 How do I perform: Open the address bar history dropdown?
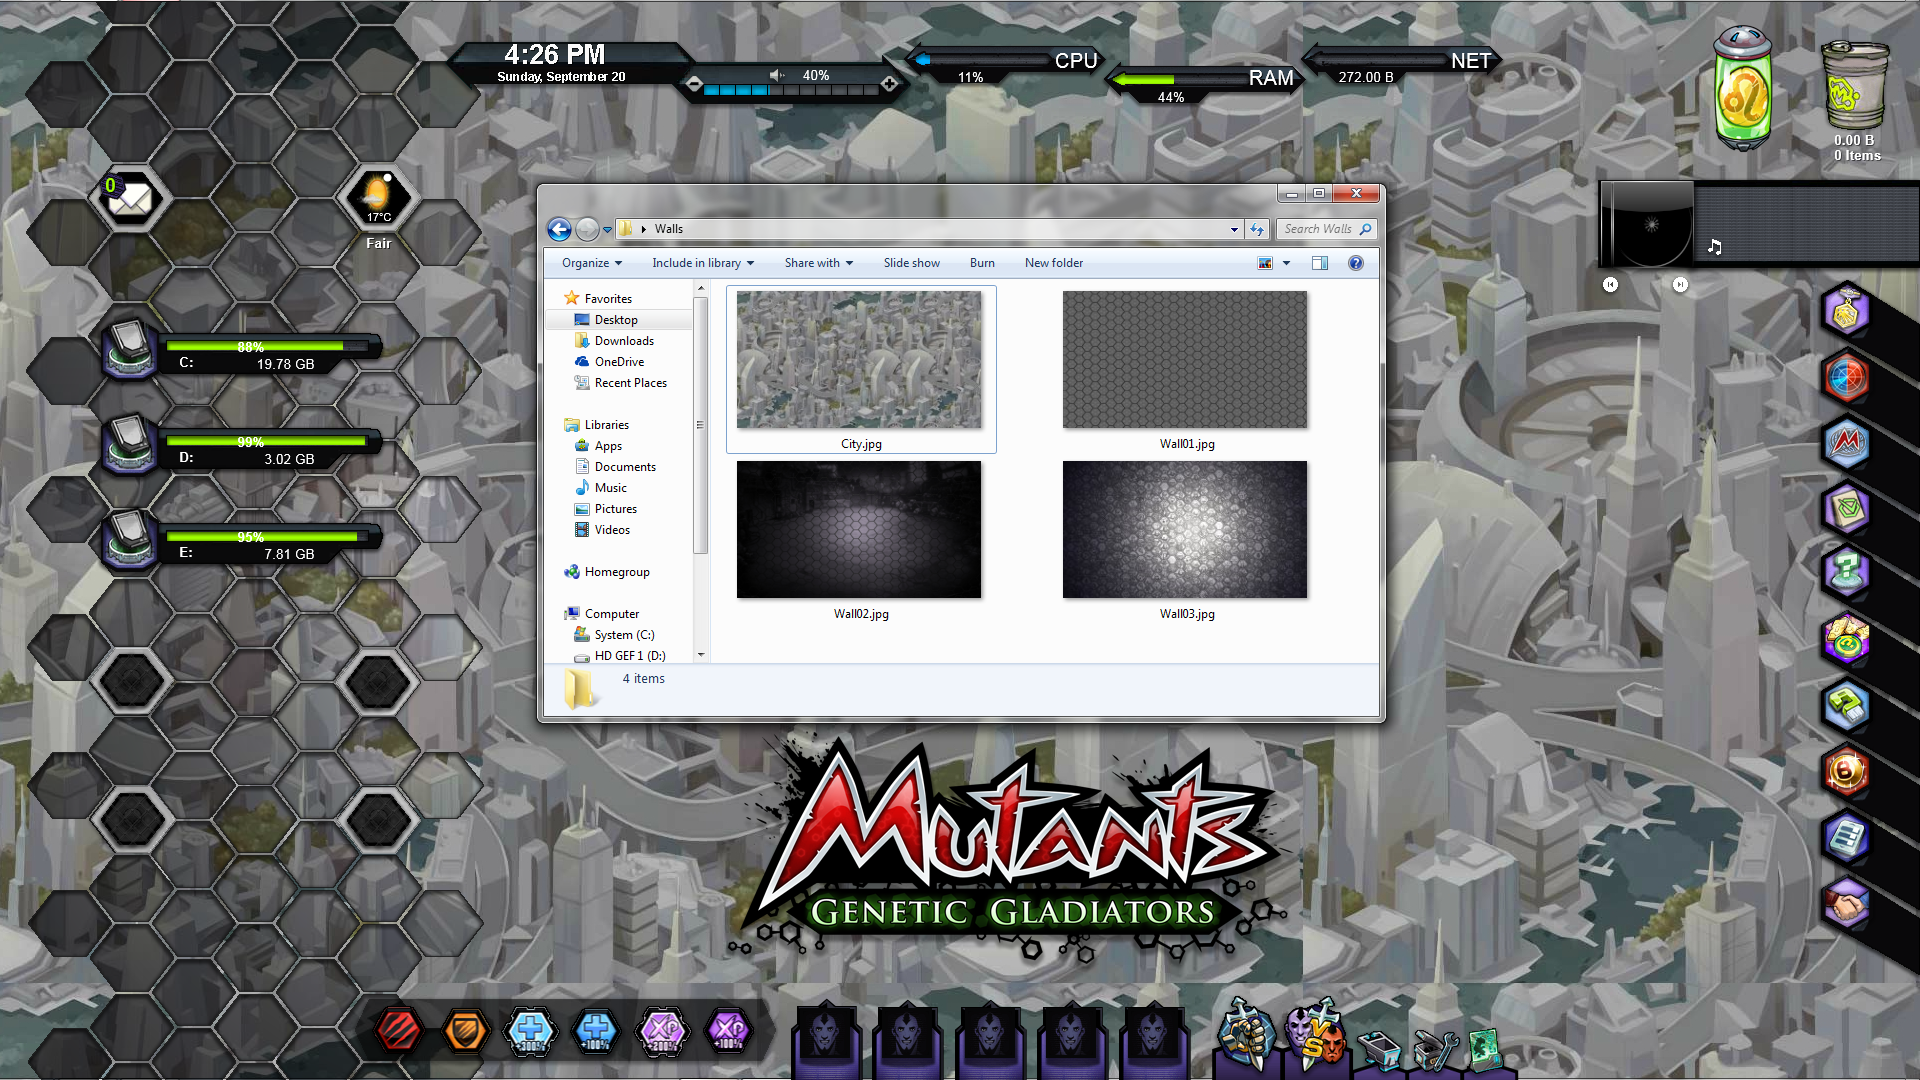1234,229
